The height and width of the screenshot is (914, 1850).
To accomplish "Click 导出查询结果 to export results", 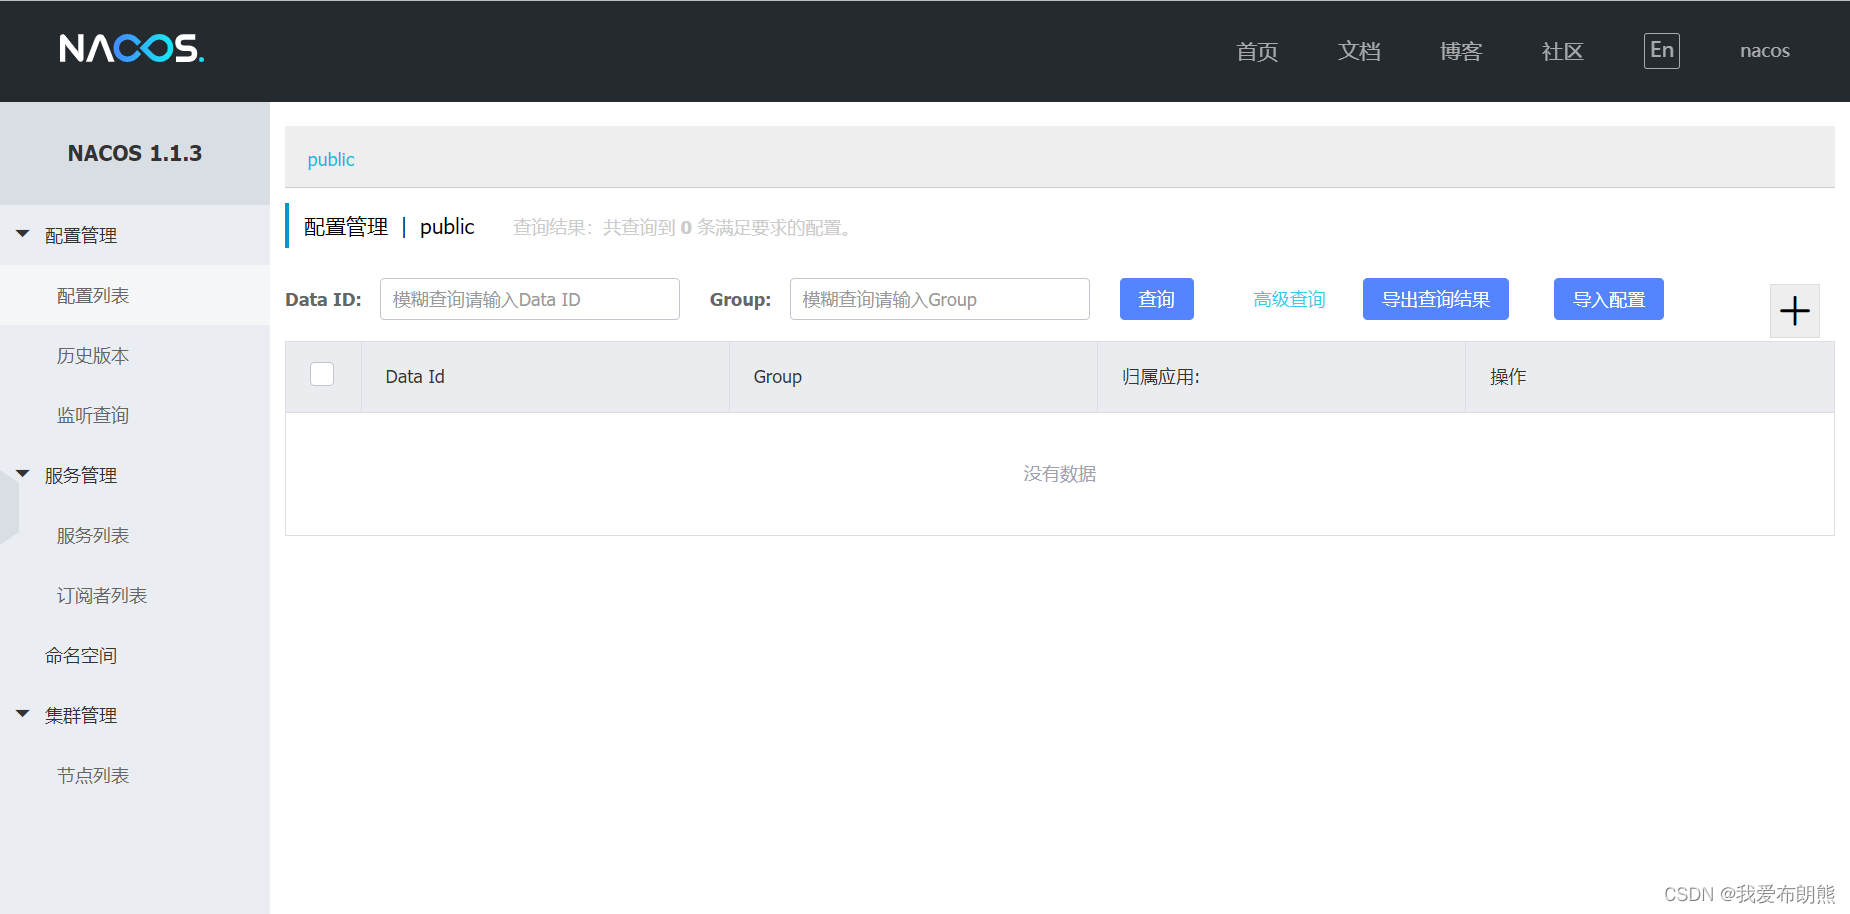I will click(x=1435, y=298).
